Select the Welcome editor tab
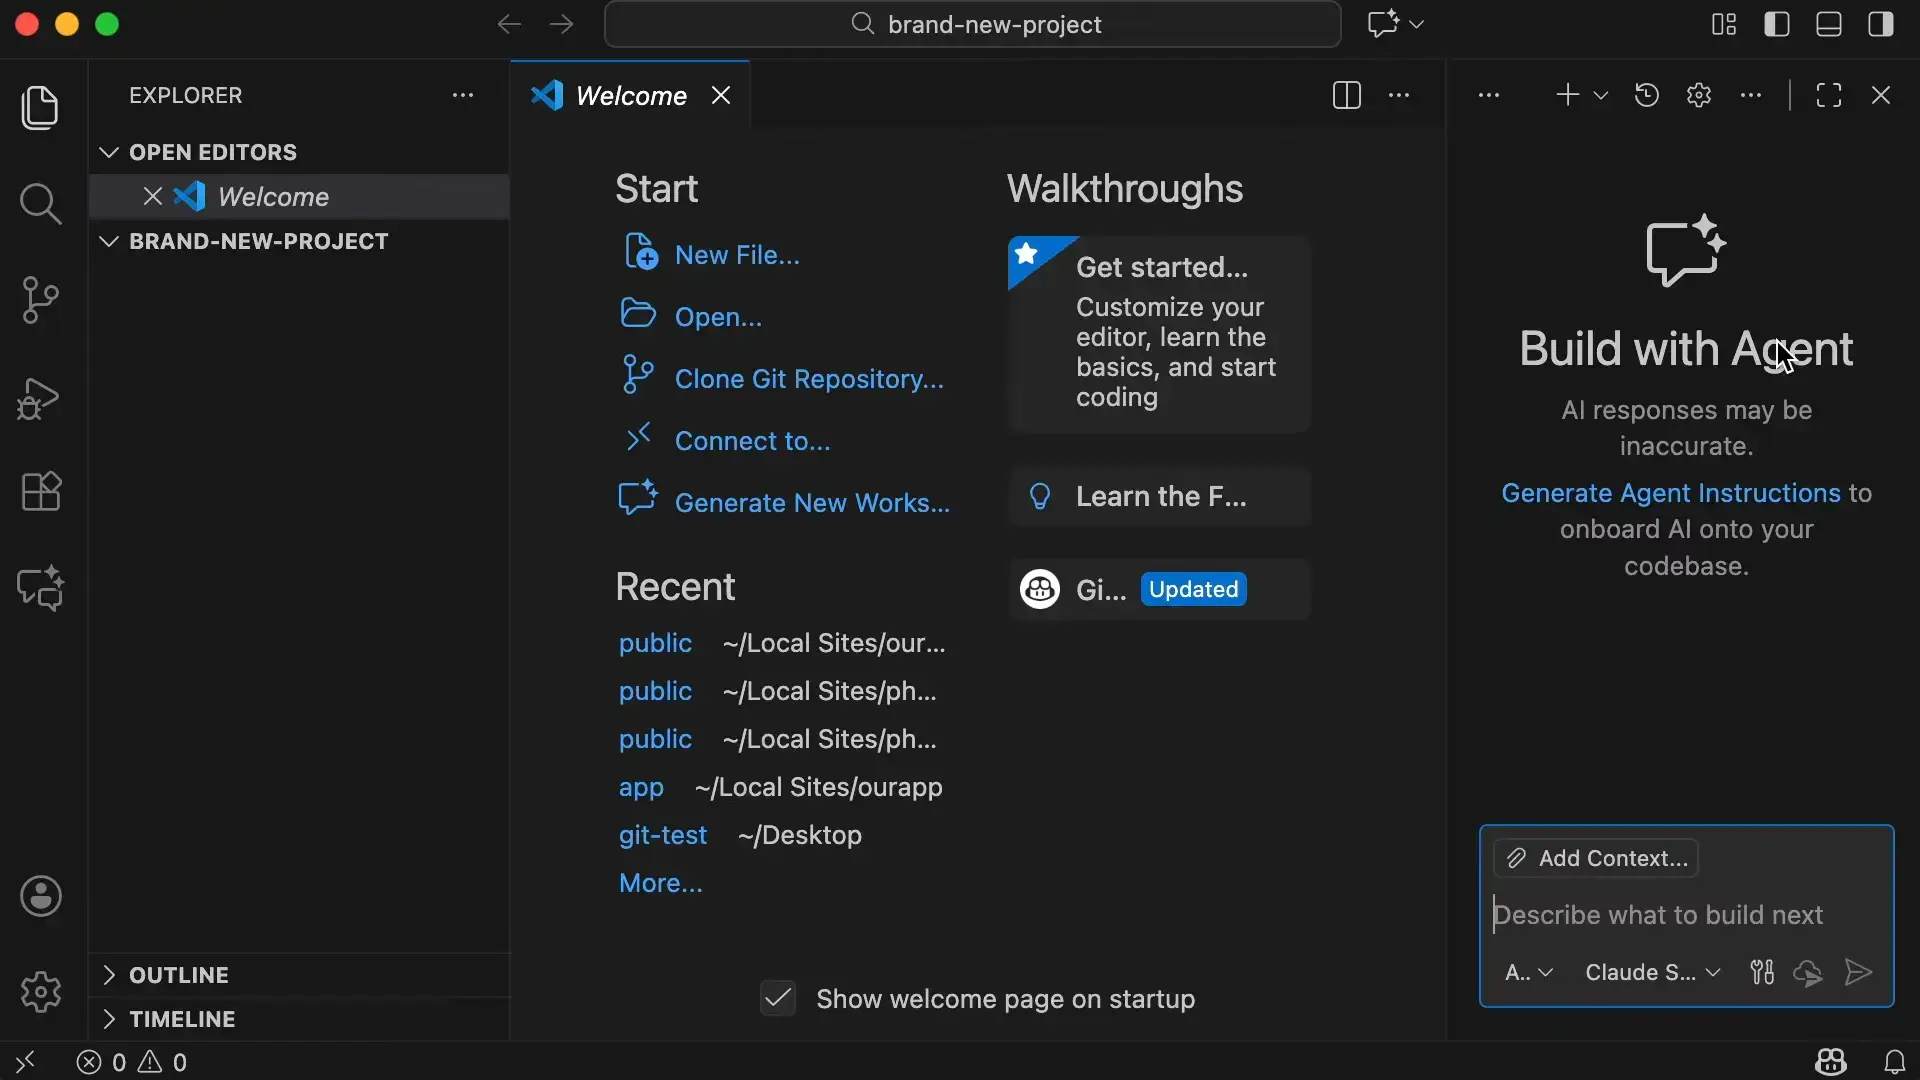 (631, 96)
